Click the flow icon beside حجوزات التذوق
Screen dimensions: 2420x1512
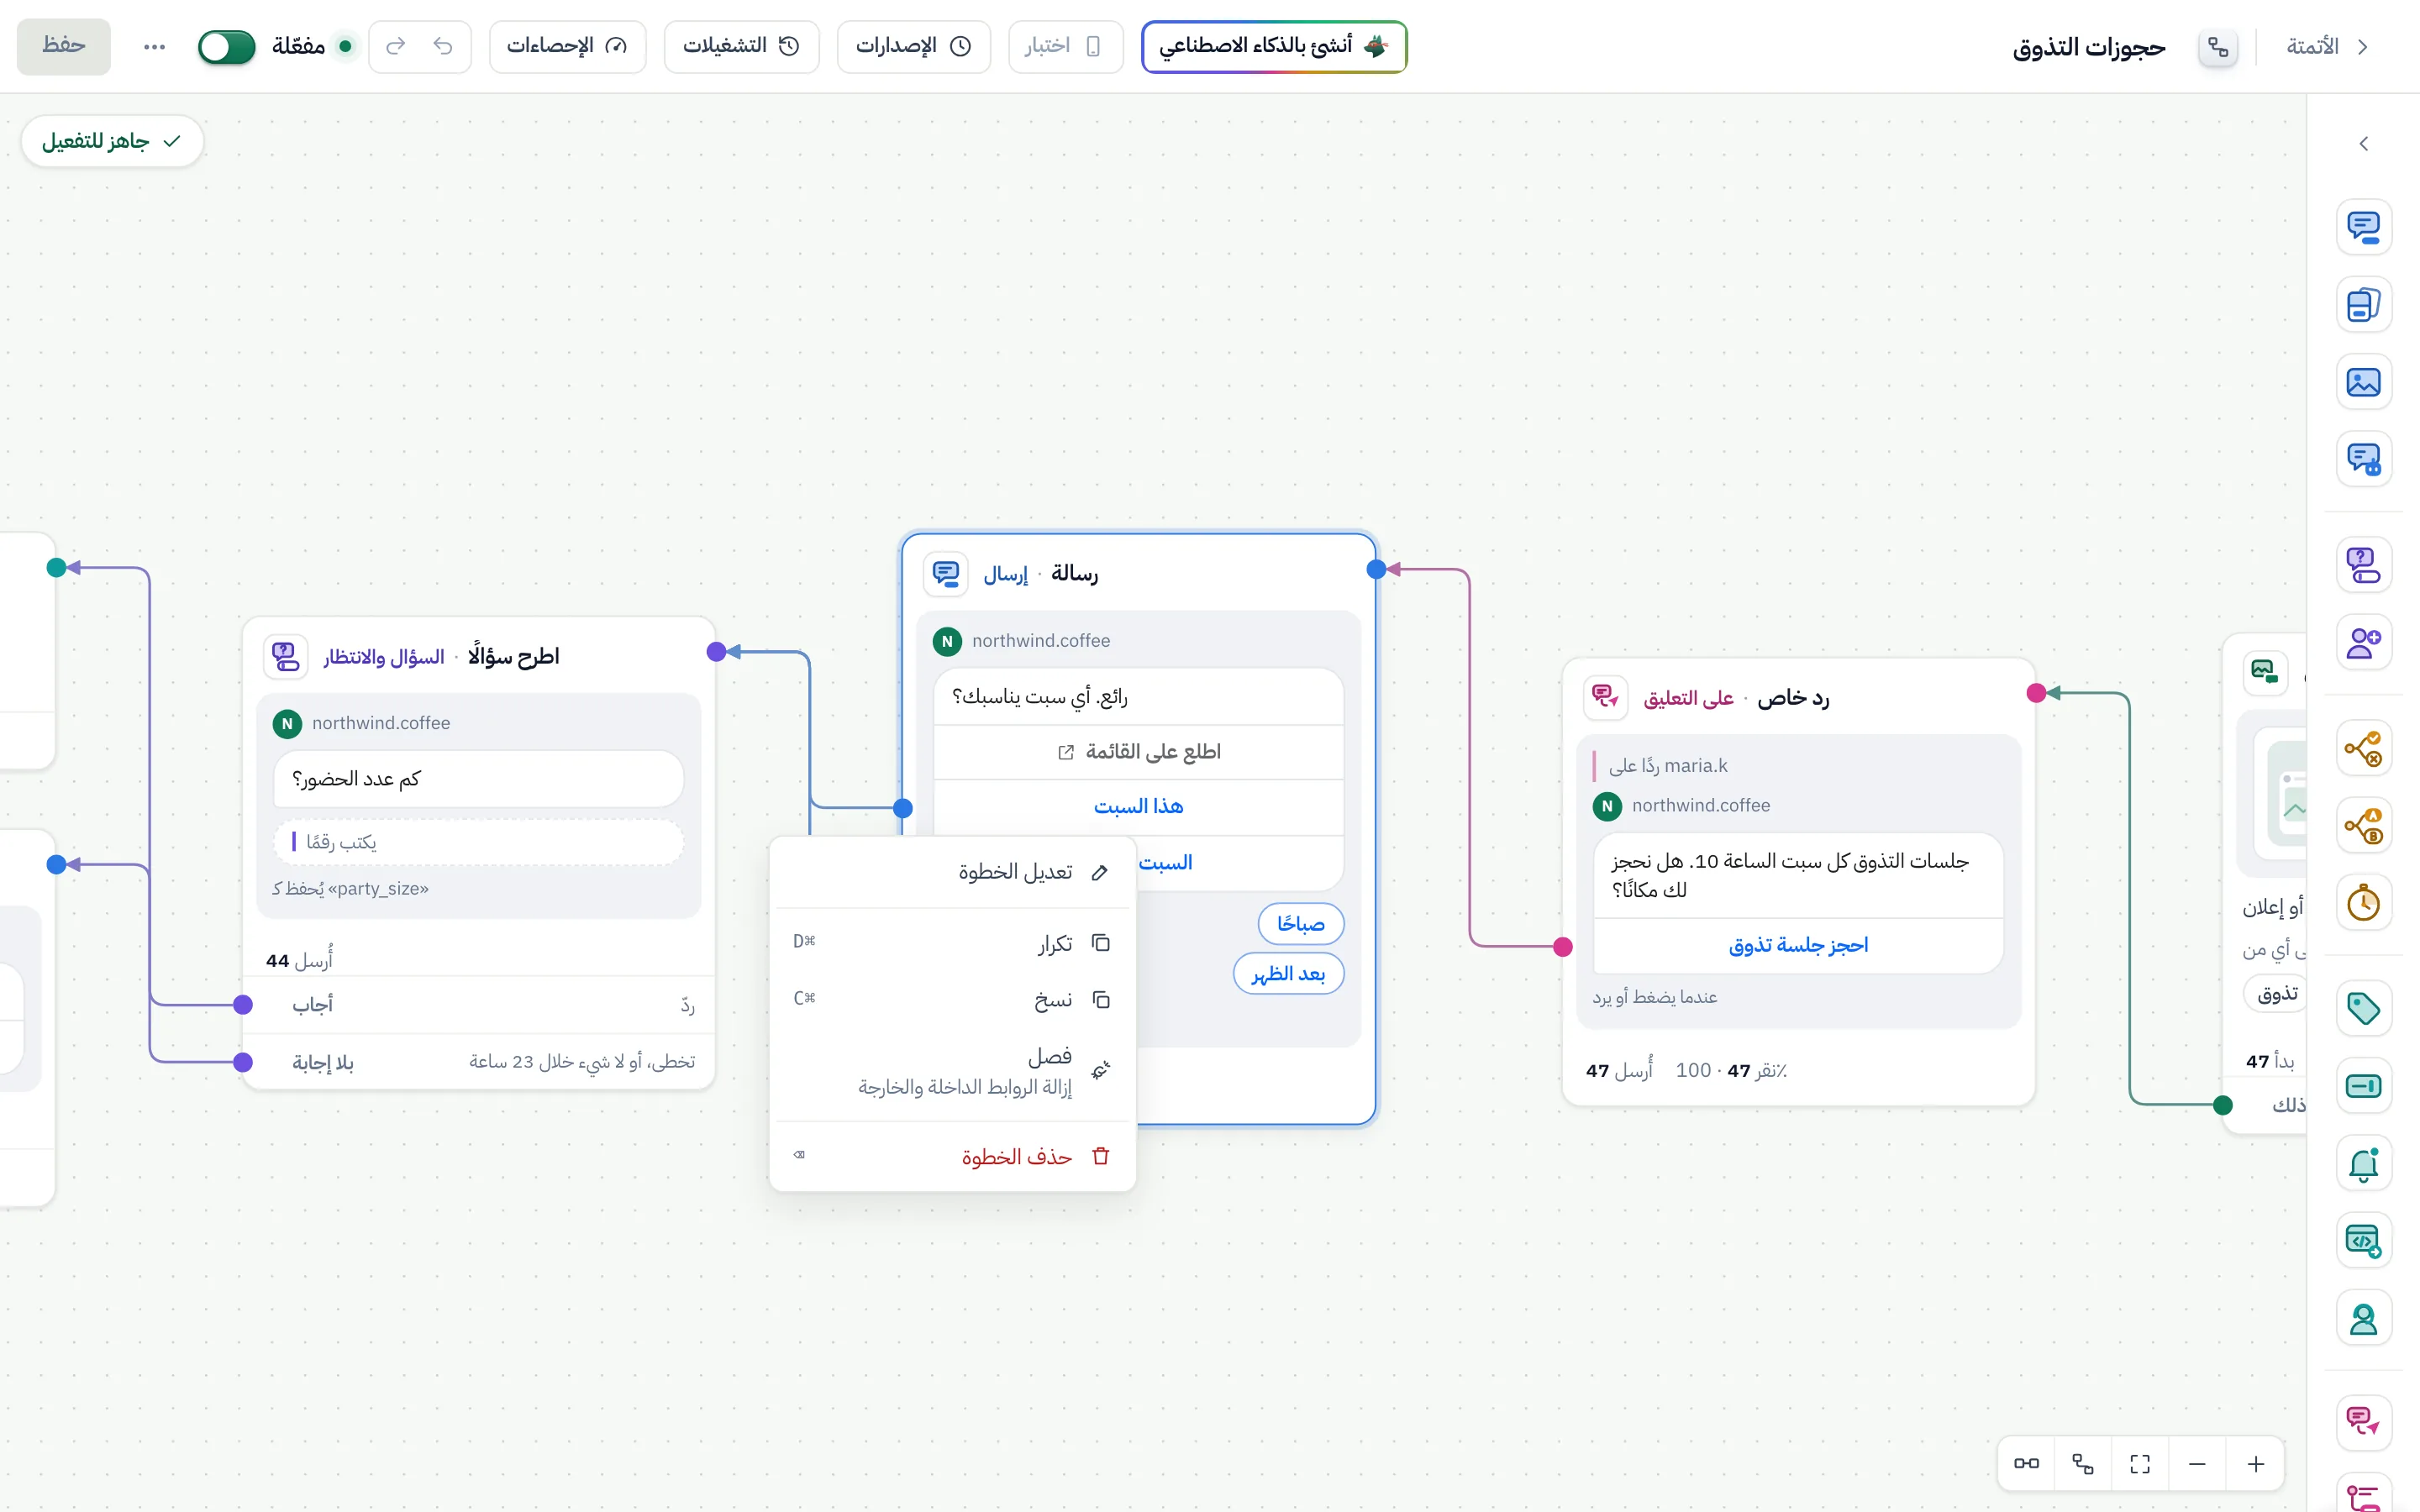tap(2218, 47)
